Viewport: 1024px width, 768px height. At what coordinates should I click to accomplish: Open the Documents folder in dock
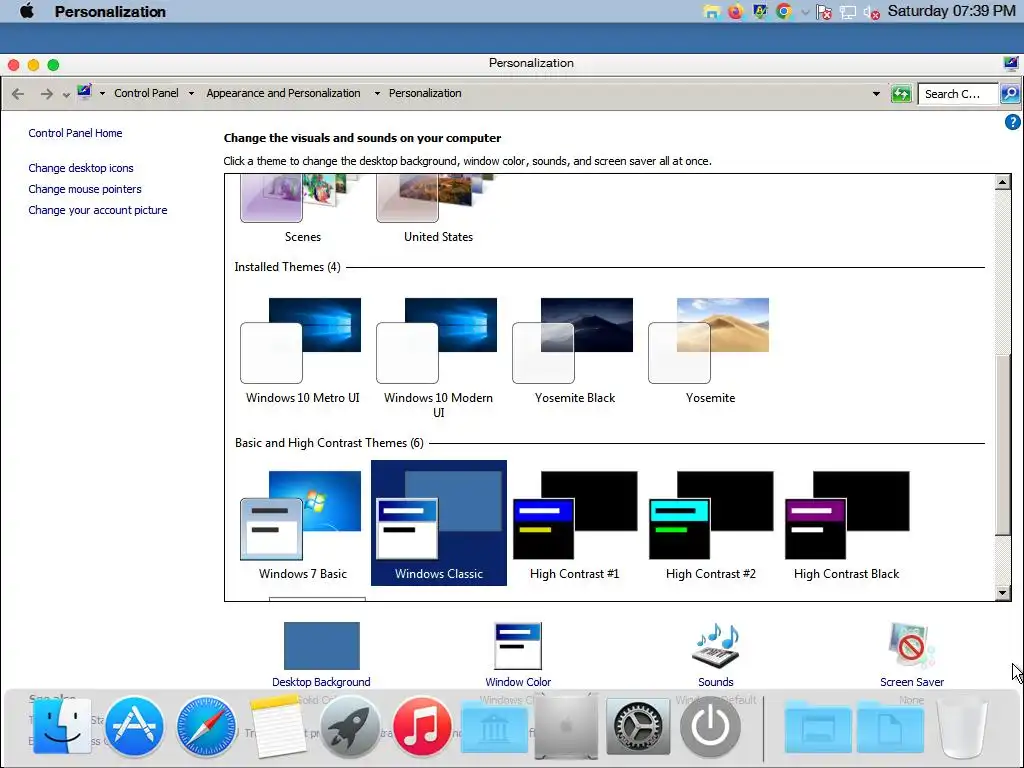pos(890,728)
